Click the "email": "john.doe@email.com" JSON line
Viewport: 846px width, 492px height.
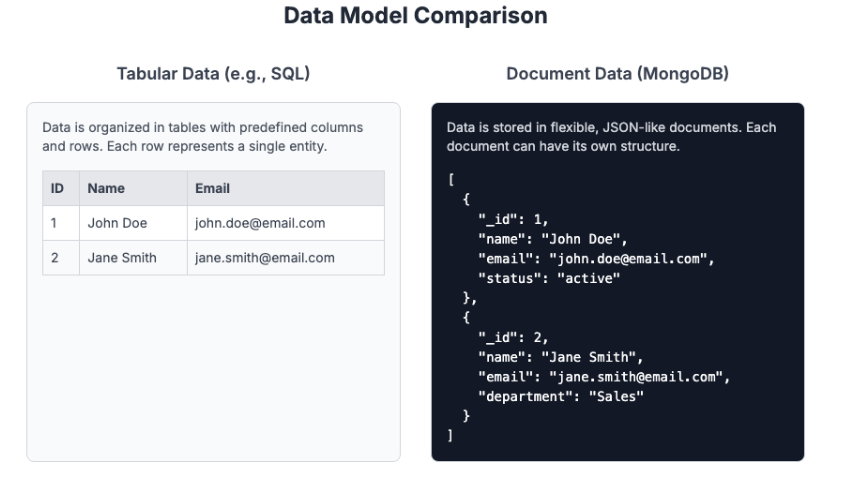coord(596,259)
